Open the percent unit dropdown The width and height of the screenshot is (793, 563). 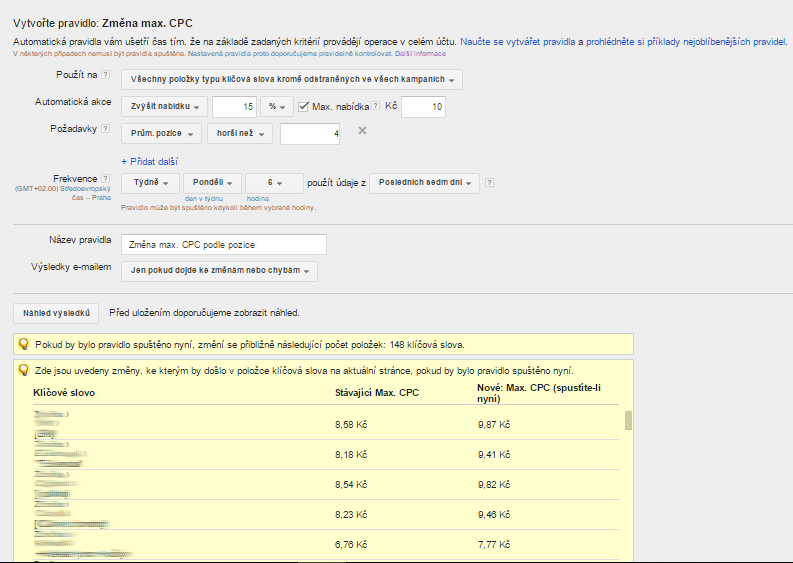(277, 106)
